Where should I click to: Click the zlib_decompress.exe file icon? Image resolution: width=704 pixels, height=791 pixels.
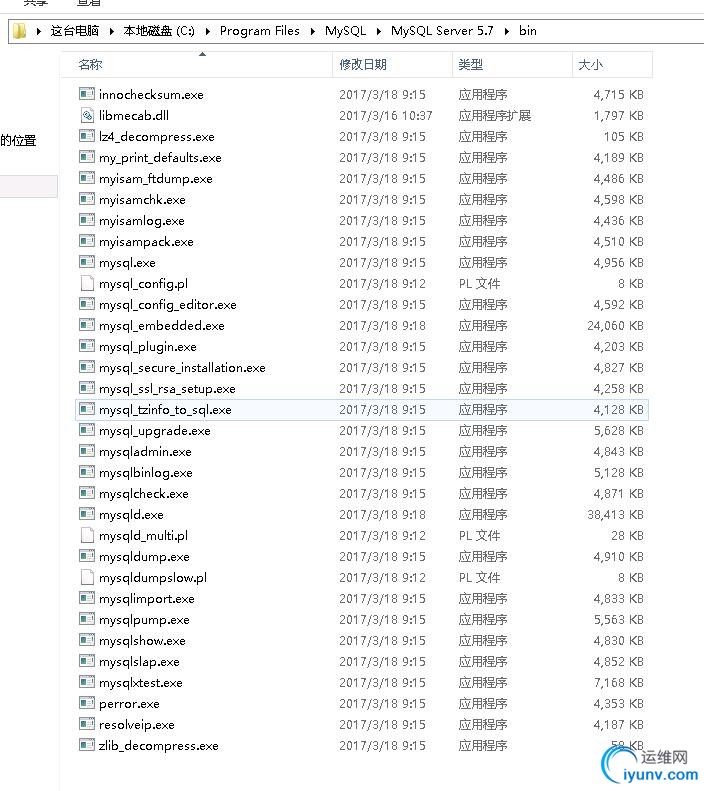[87, 745]
